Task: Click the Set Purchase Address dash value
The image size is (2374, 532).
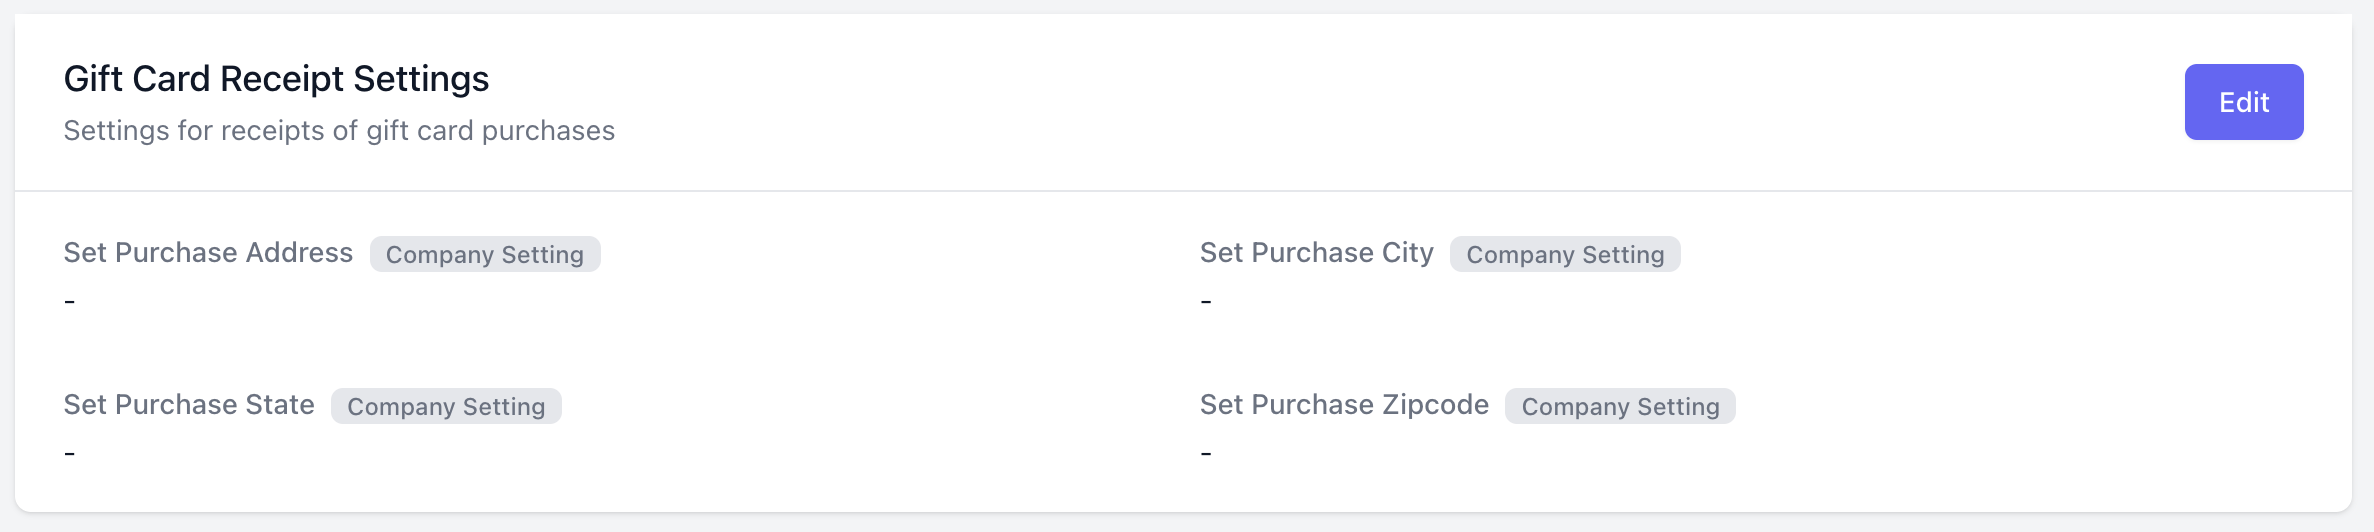Action: (70, 301)
